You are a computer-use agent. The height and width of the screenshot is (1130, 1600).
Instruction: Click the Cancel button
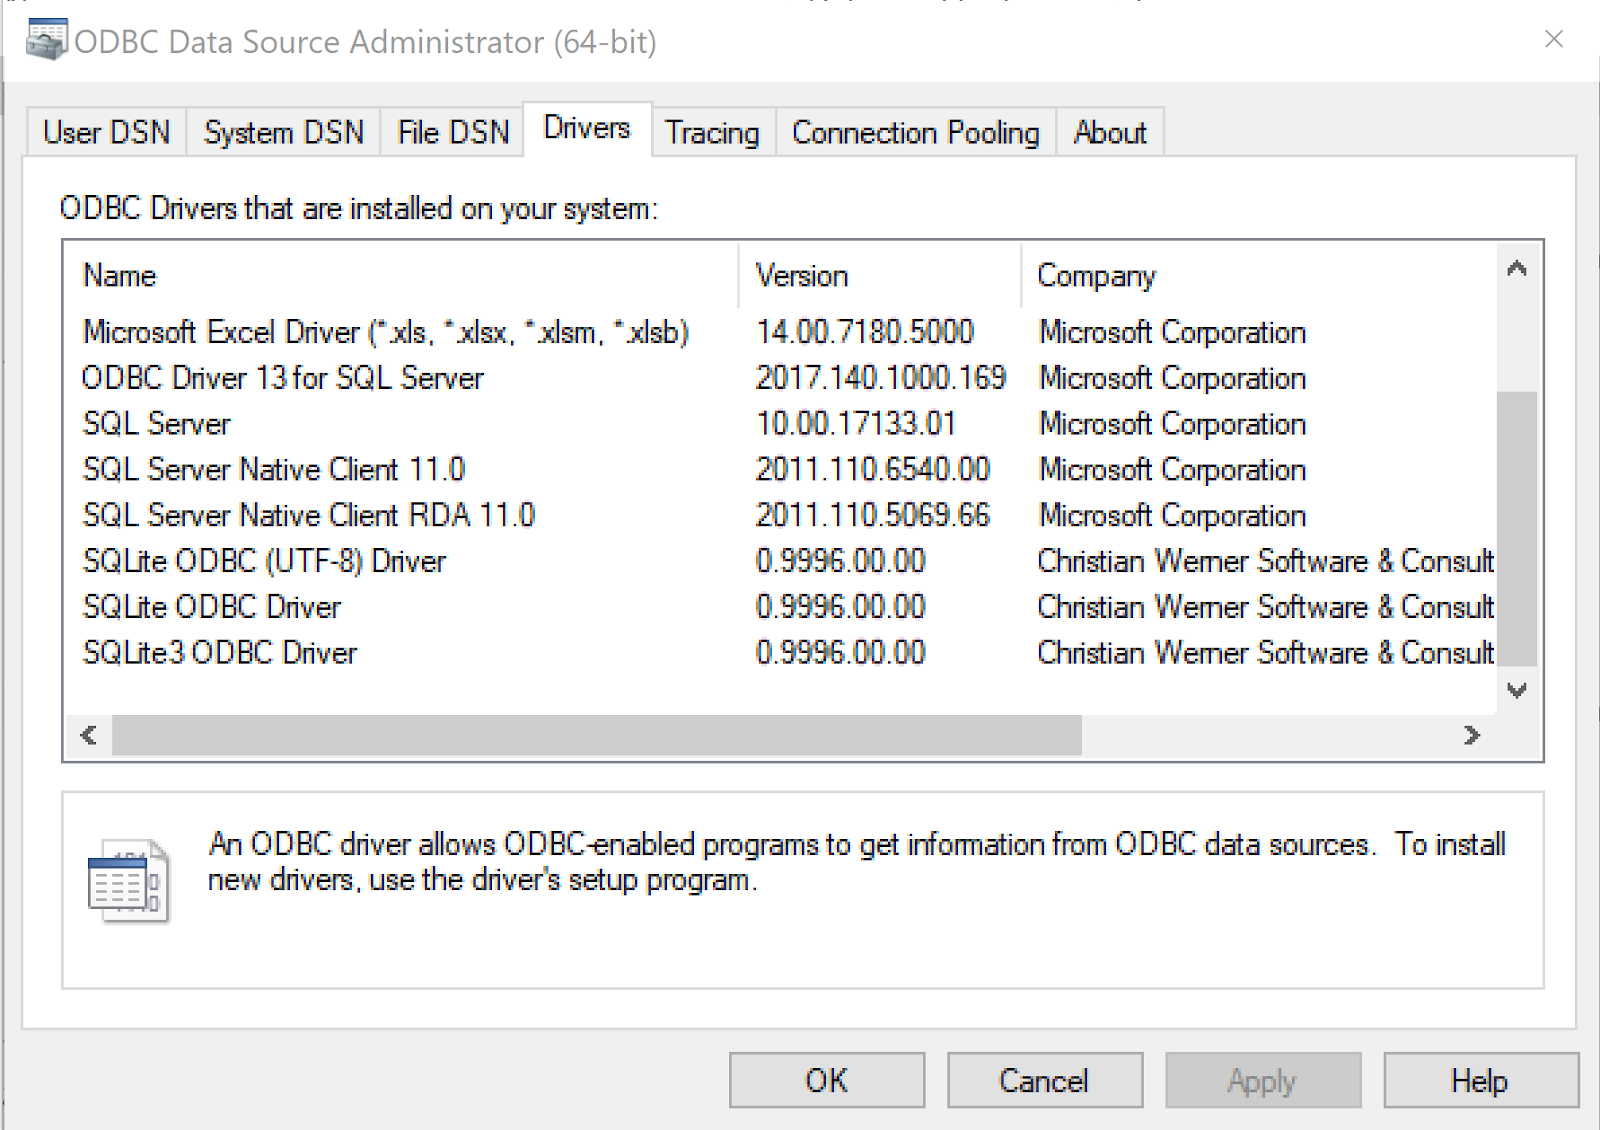1045,1080
